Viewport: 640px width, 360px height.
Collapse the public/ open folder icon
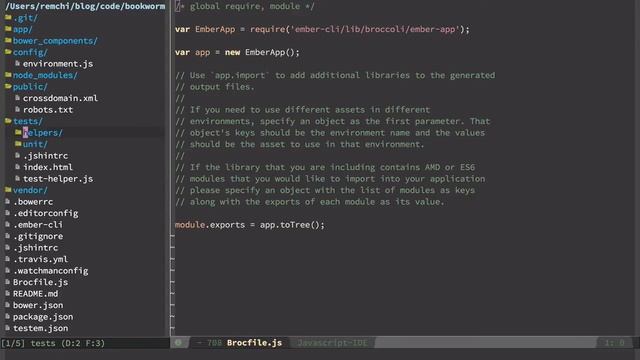(8, 87)
